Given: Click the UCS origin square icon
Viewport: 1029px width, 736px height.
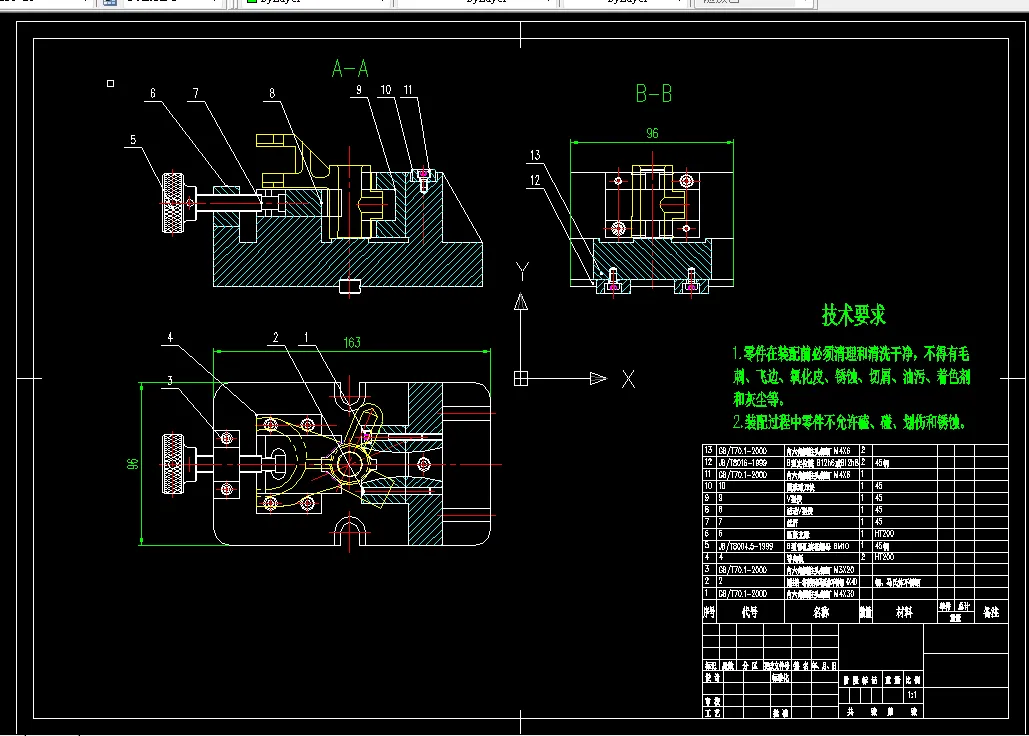Looking at the screenshot, I should (x=521, y=378).
